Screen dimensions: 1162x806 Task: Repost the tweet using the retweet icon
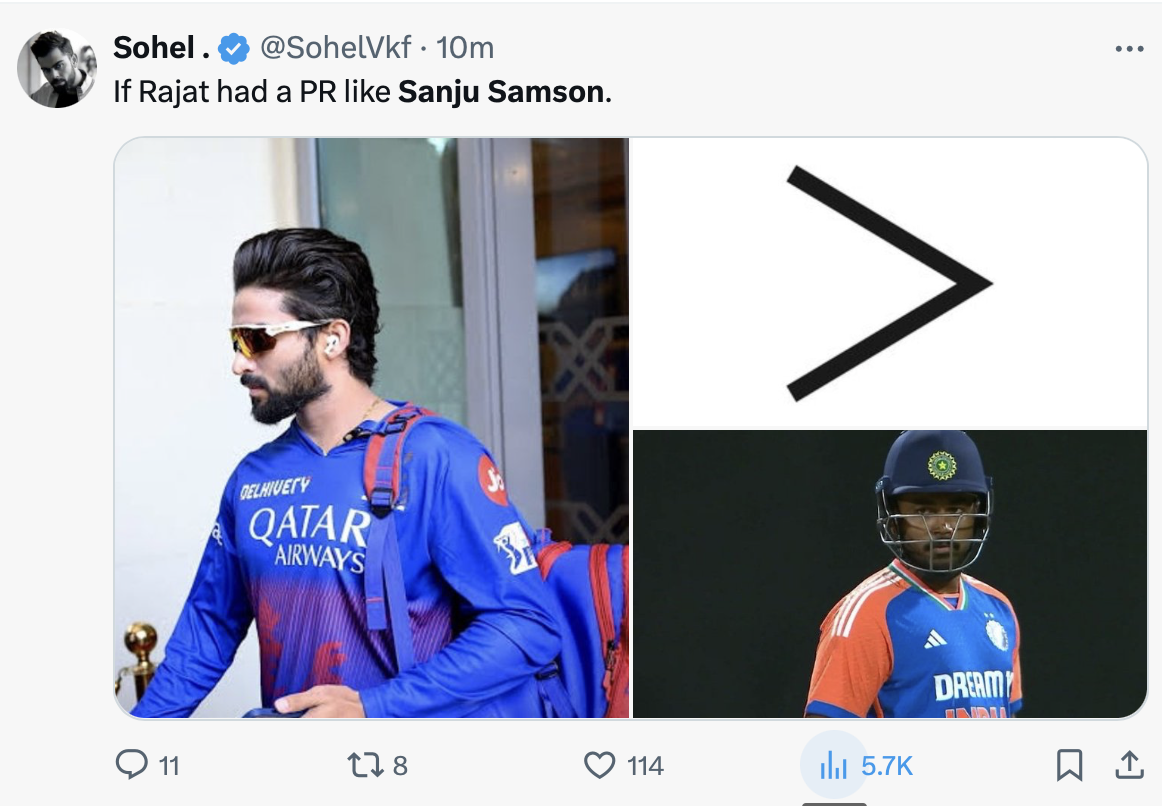[360, 766]
